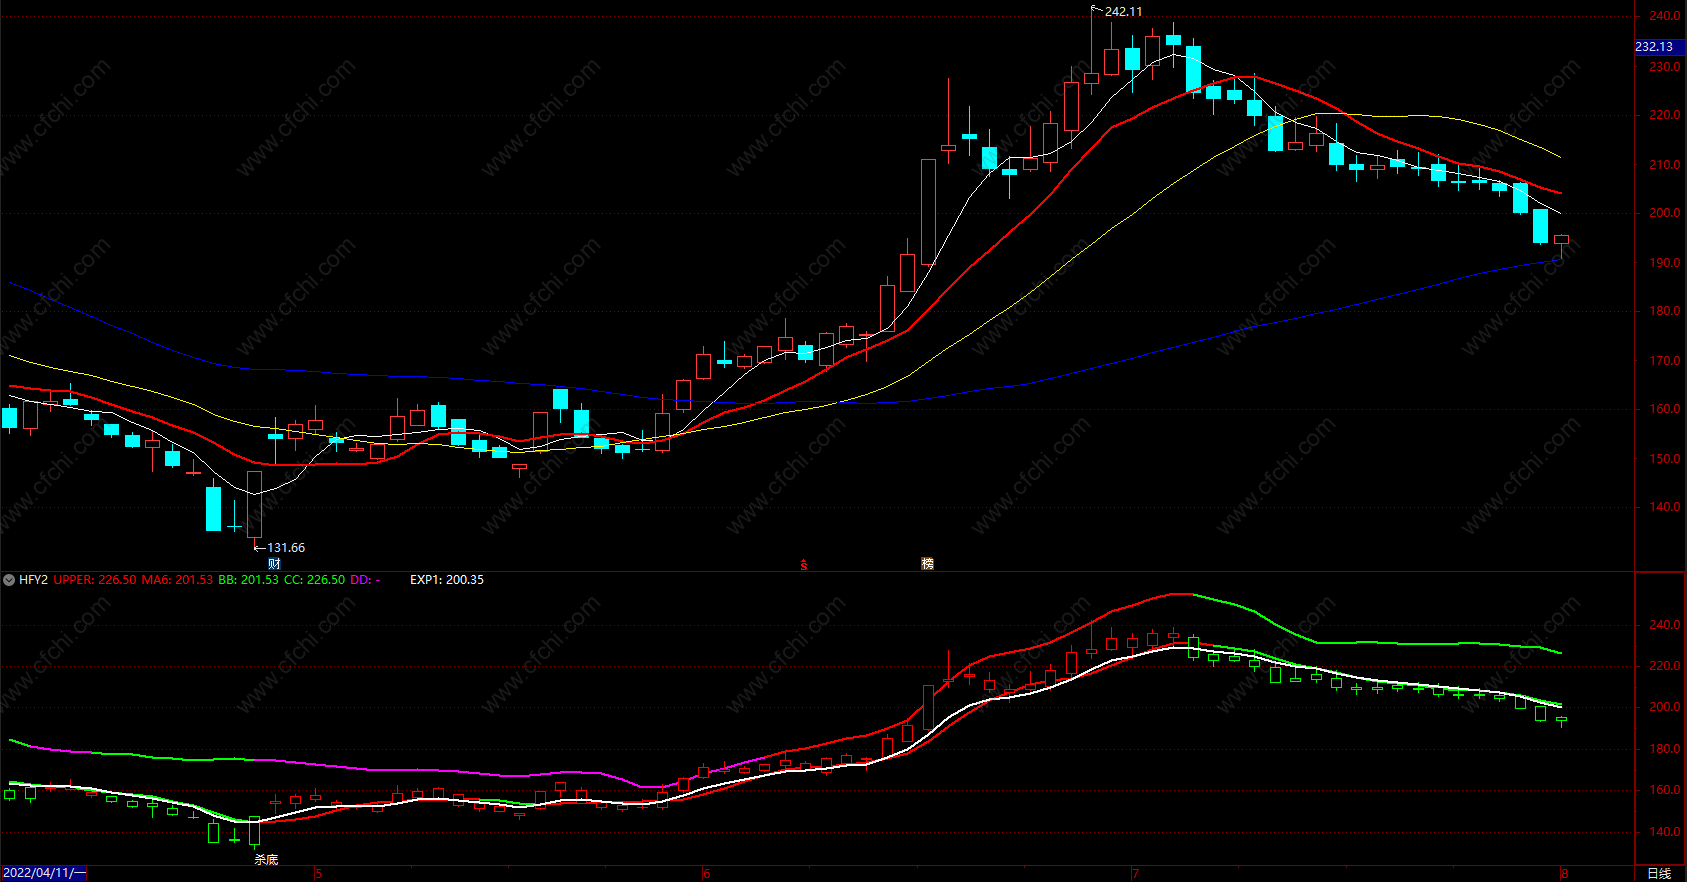Screen dimensions: 1687x882
Task: Click the 财 financial marker icon
Action: click(x=274, y=564)
